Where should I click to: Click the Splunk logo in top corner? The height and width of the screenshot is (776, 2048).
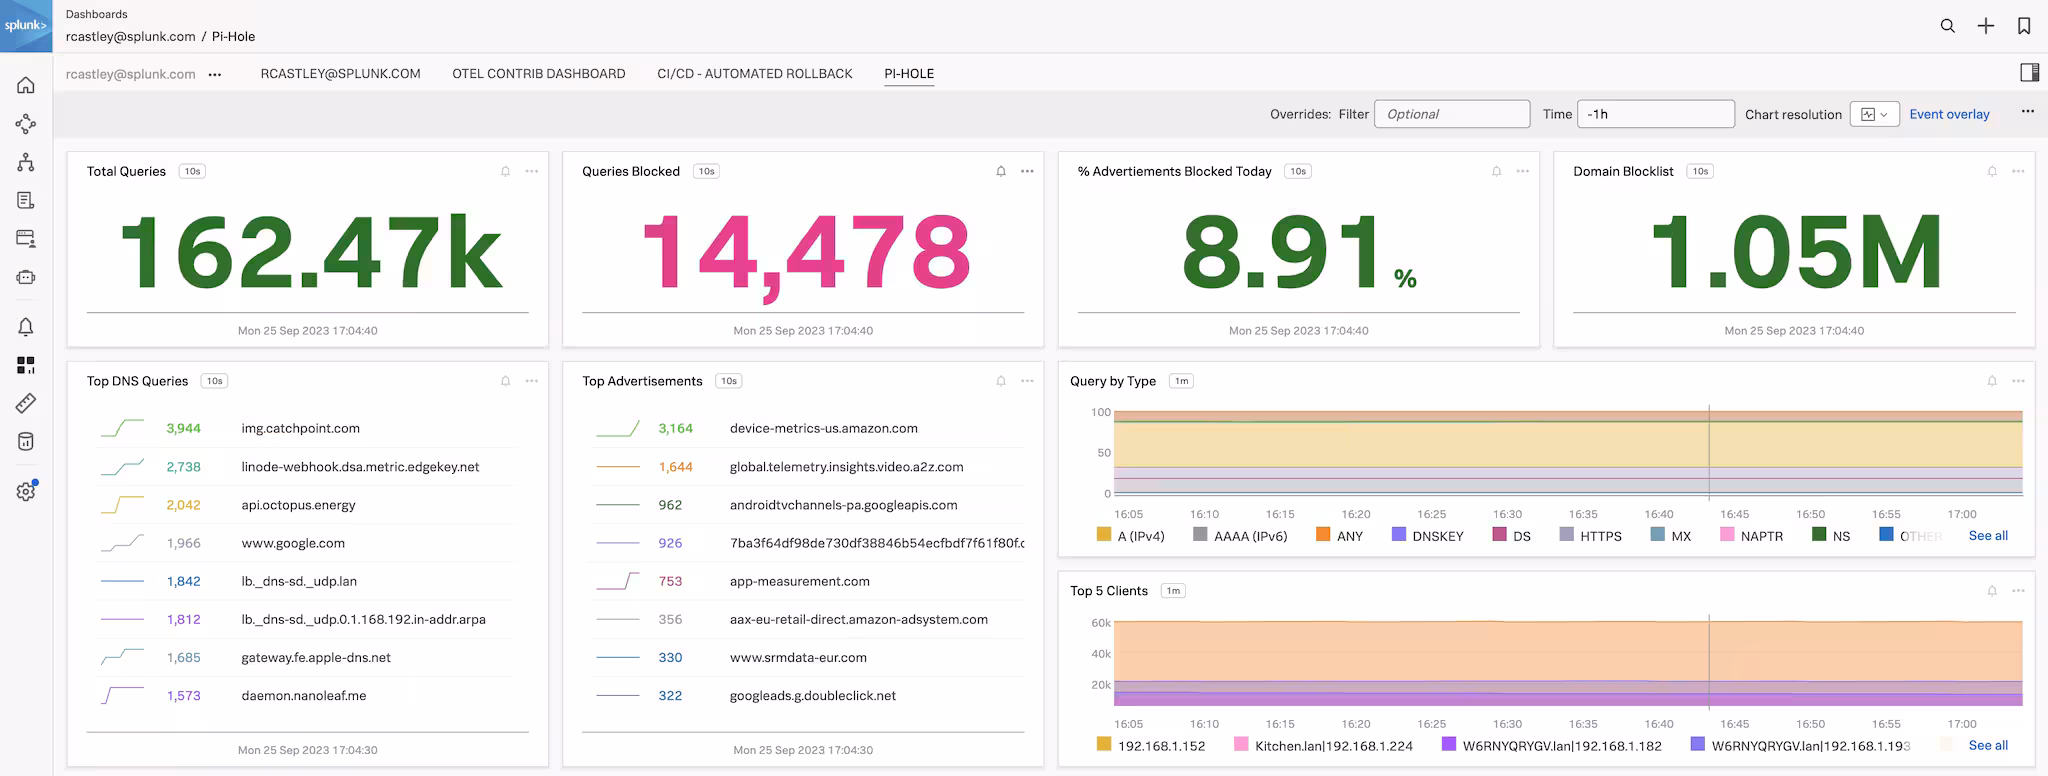(26, 26)
